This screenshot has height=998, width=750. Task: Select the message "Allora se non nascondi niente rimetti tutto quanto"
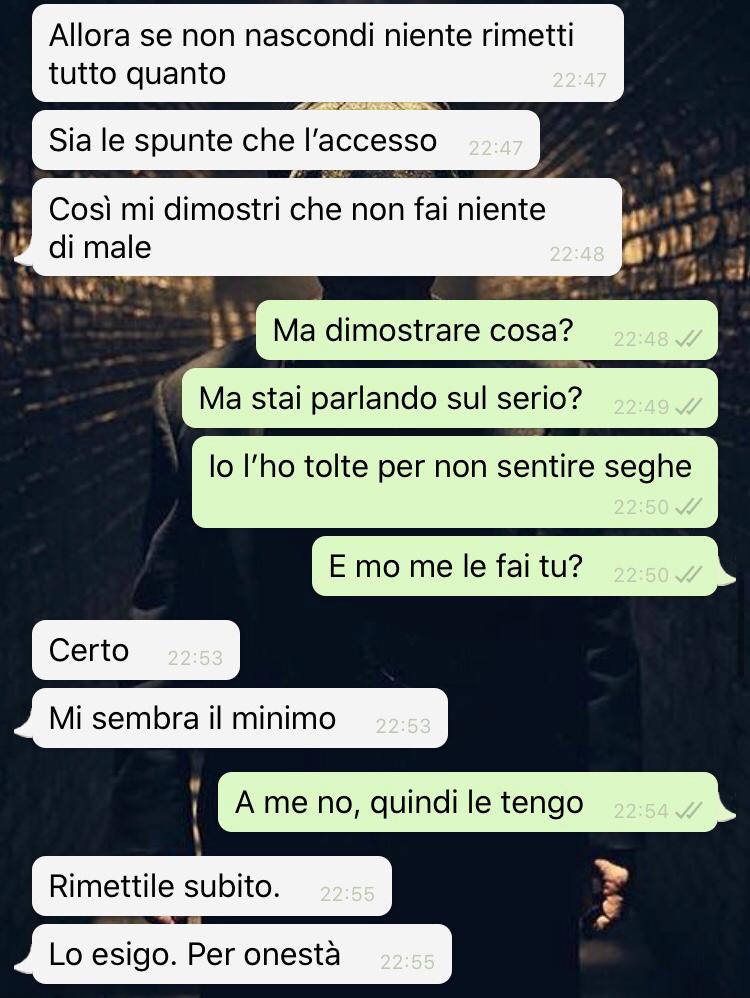point(327,53)
